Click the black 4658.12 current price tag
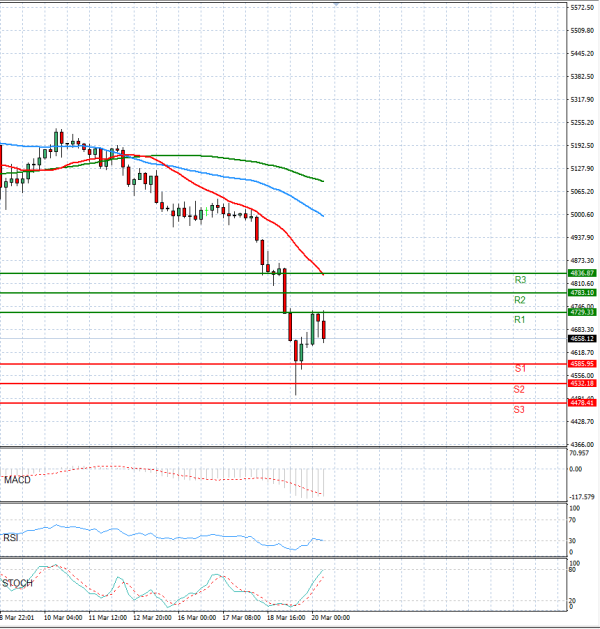This screenshot has width=600, height=629. (x=582, y=339)
